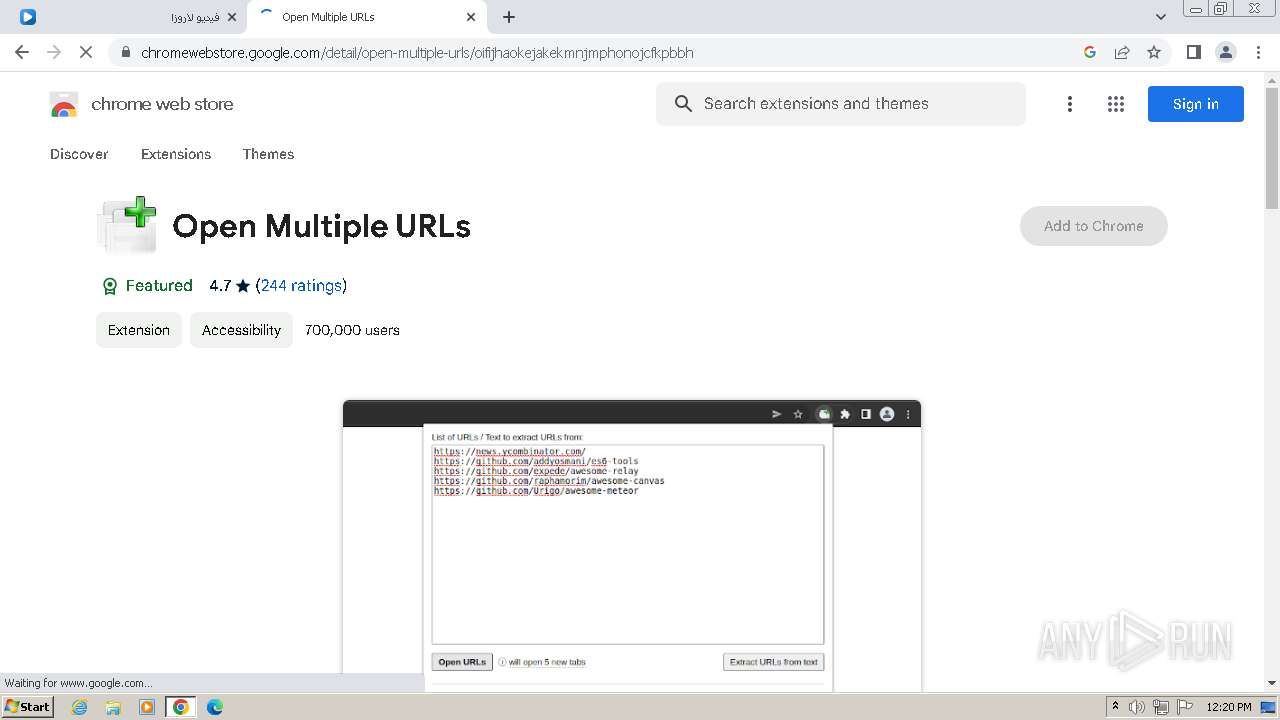The height and width of the screenshot is (720, 1280).
Task: Open the media player taskbar icon
Action: pos(147,707)
